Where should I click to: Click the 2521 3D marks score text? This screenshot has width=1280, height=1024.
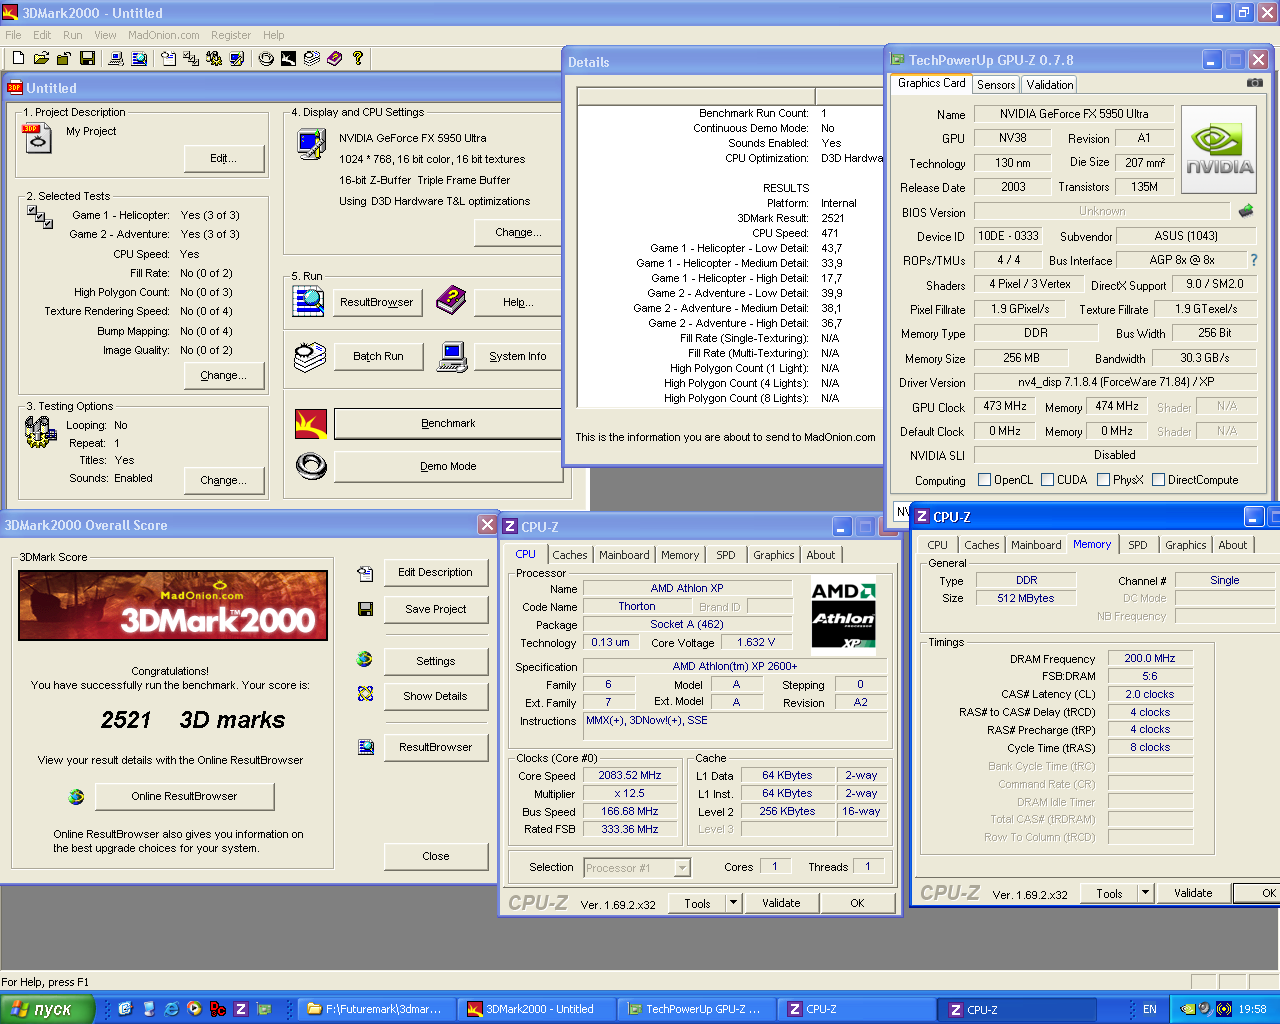(193, 720)
